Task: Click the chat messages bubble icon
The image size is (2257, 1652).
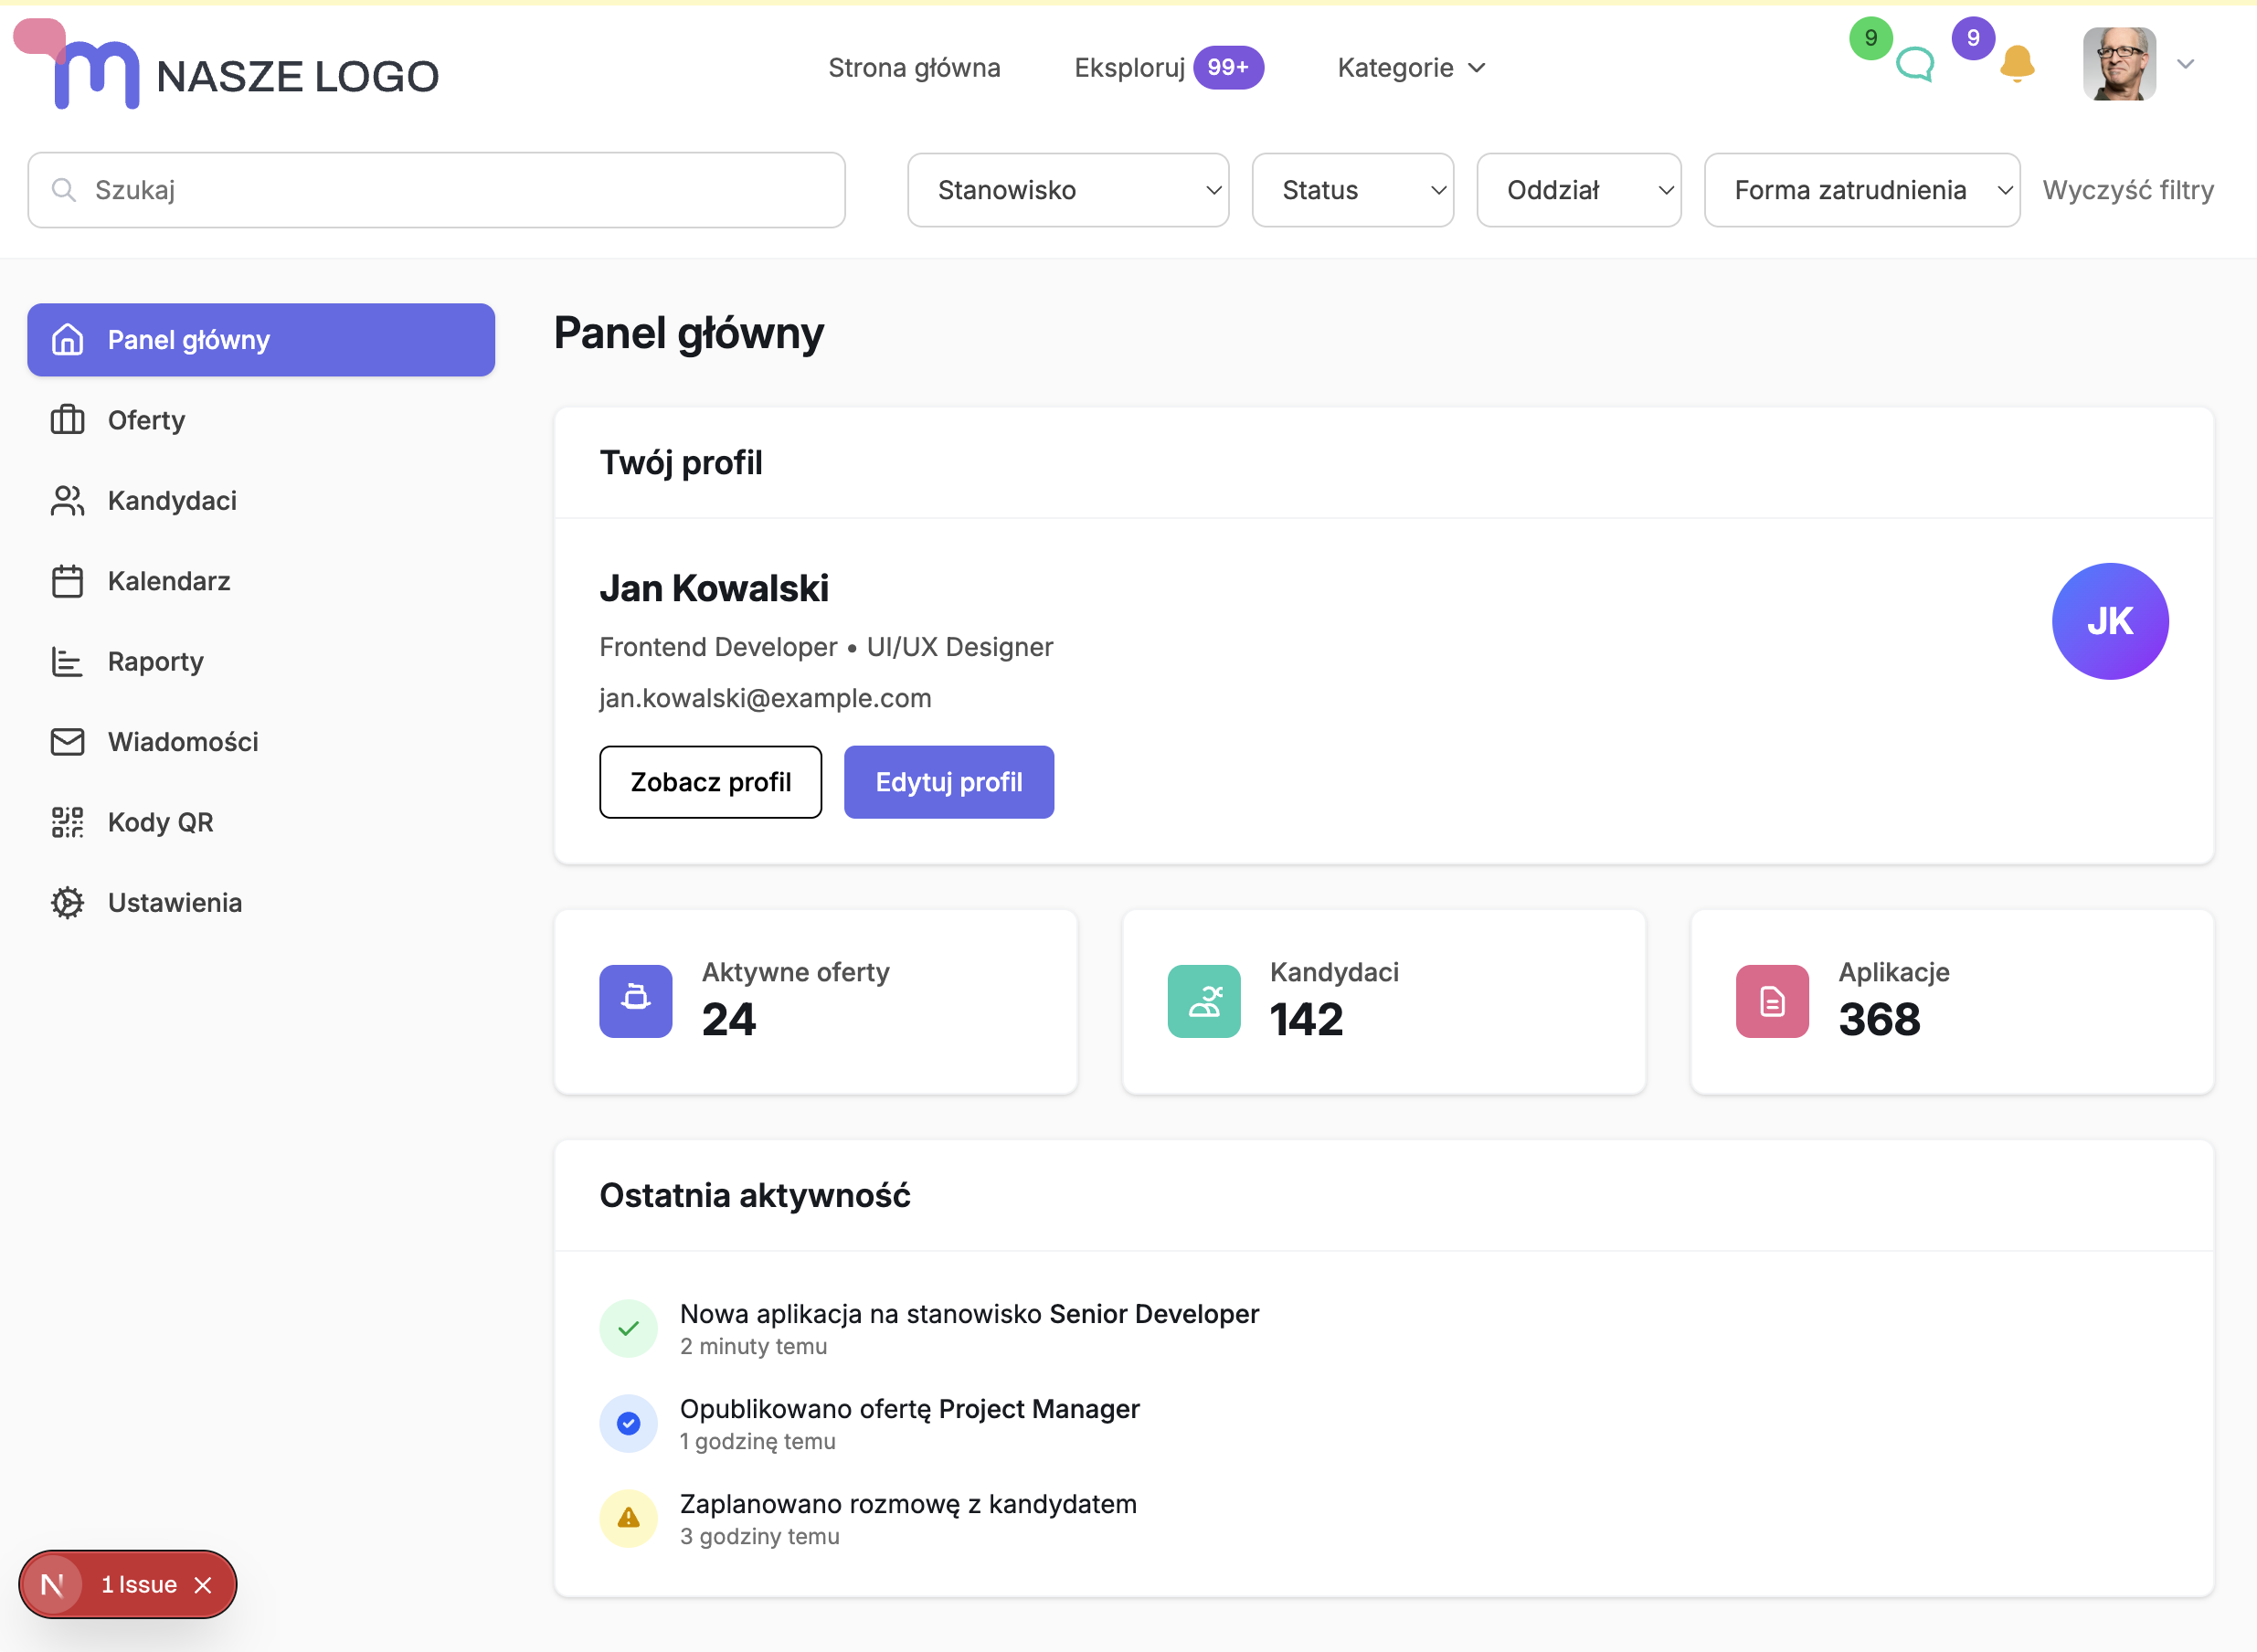Action: (x=1914, y=65)
